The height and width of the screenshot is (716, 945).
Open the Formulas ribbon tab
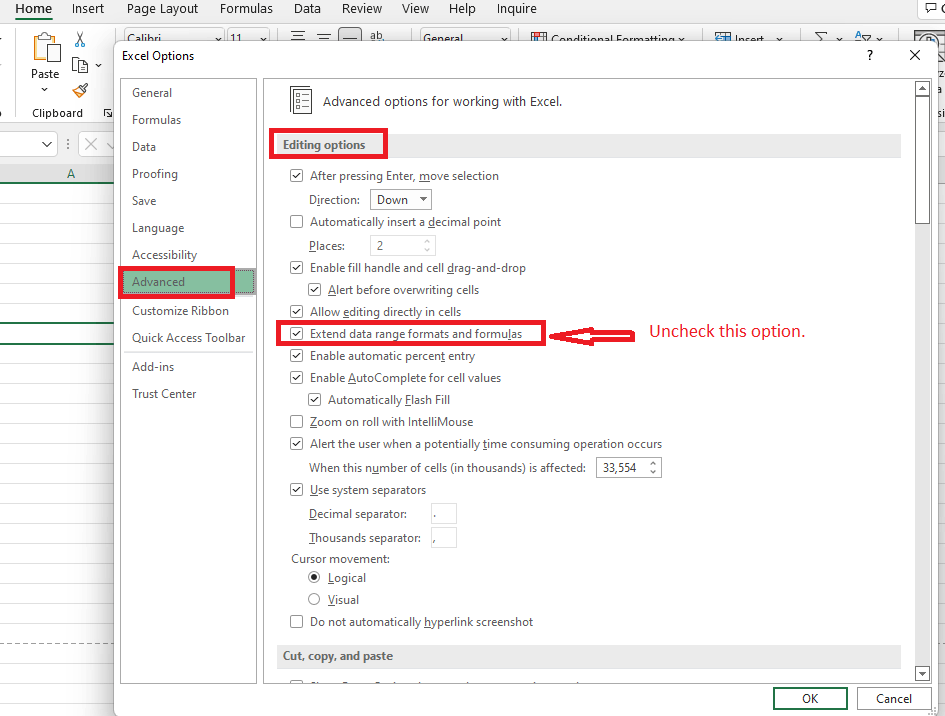tap(246, 9)
